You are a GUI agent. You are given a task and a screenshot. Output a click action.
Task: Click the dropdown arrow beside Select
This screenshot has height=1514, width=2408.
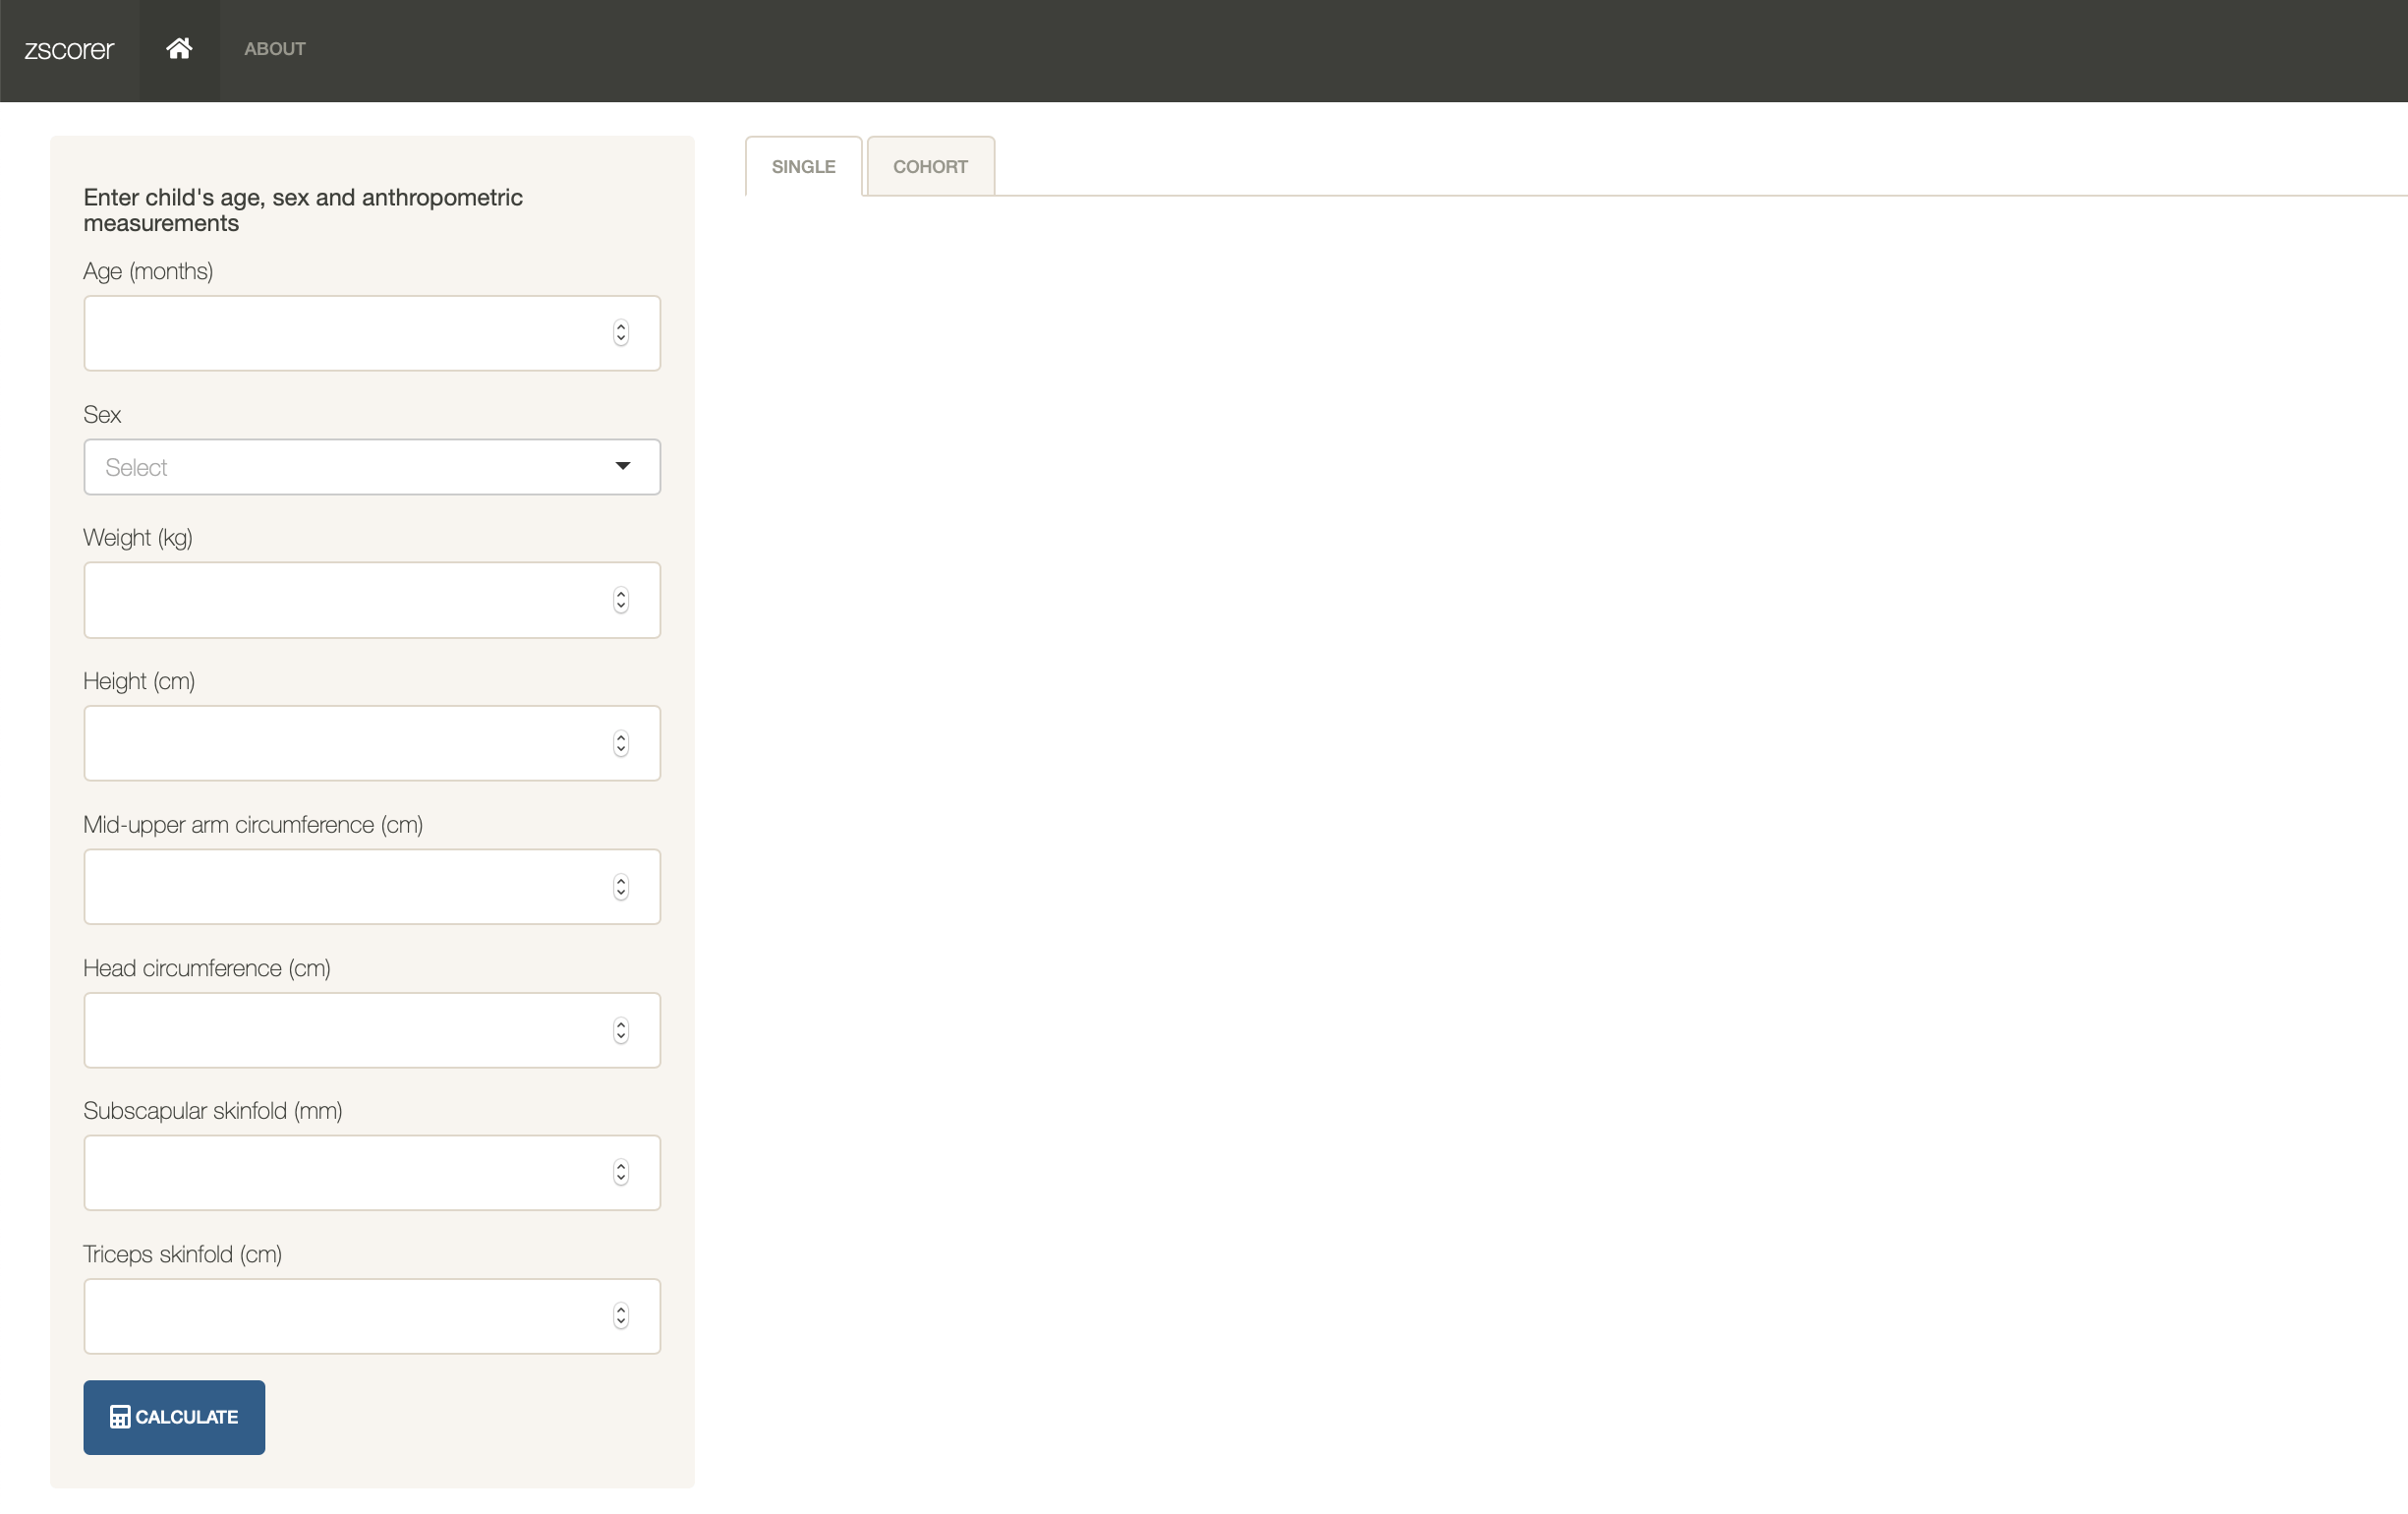click(x=622, y=466)
